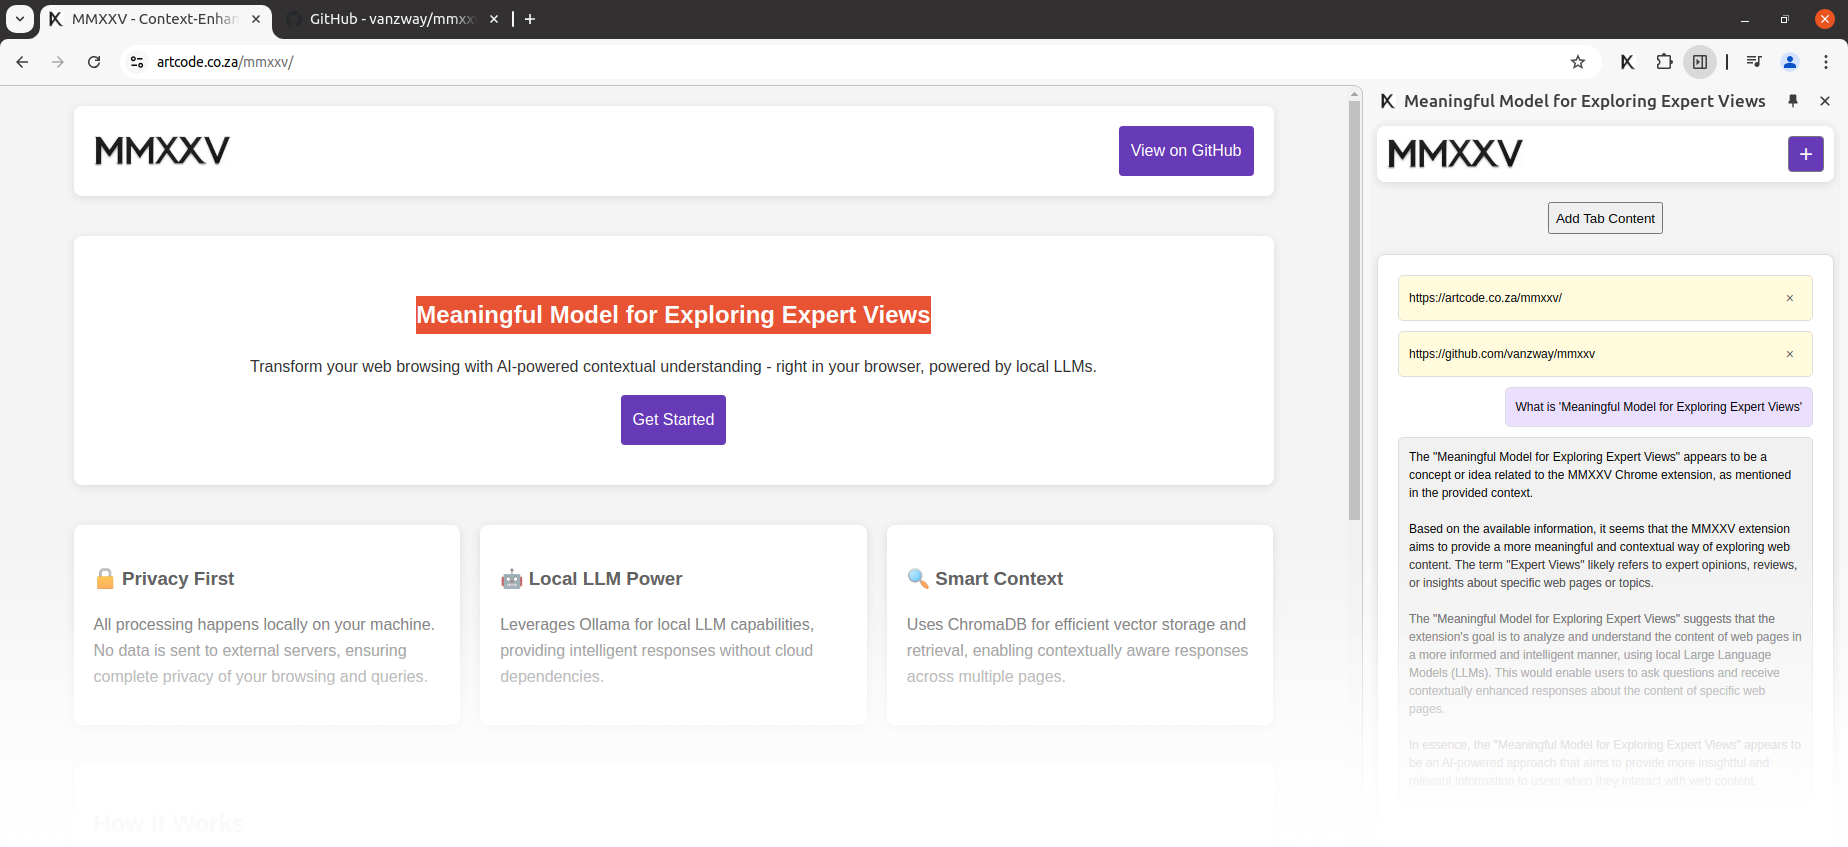Click the user question chat bubble

(x=1659, y=407)
